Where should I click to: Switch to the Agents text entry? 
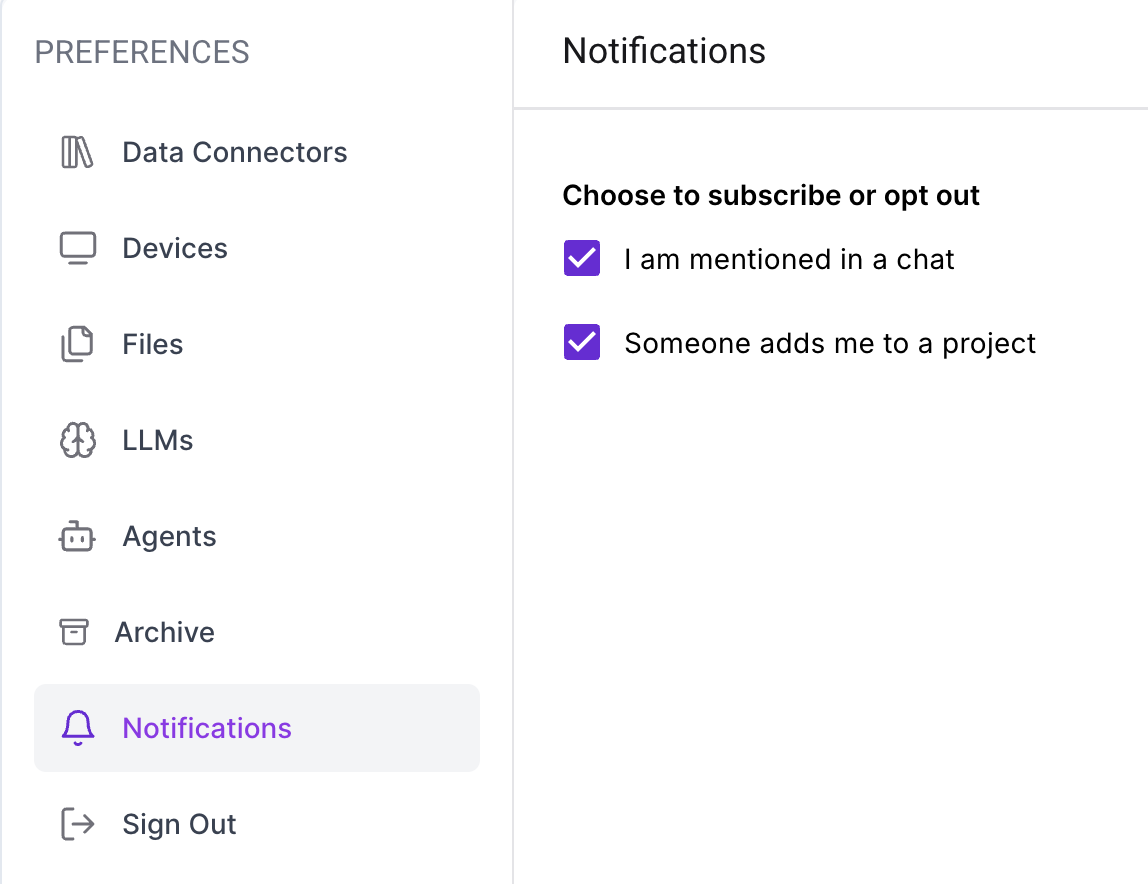169,537
